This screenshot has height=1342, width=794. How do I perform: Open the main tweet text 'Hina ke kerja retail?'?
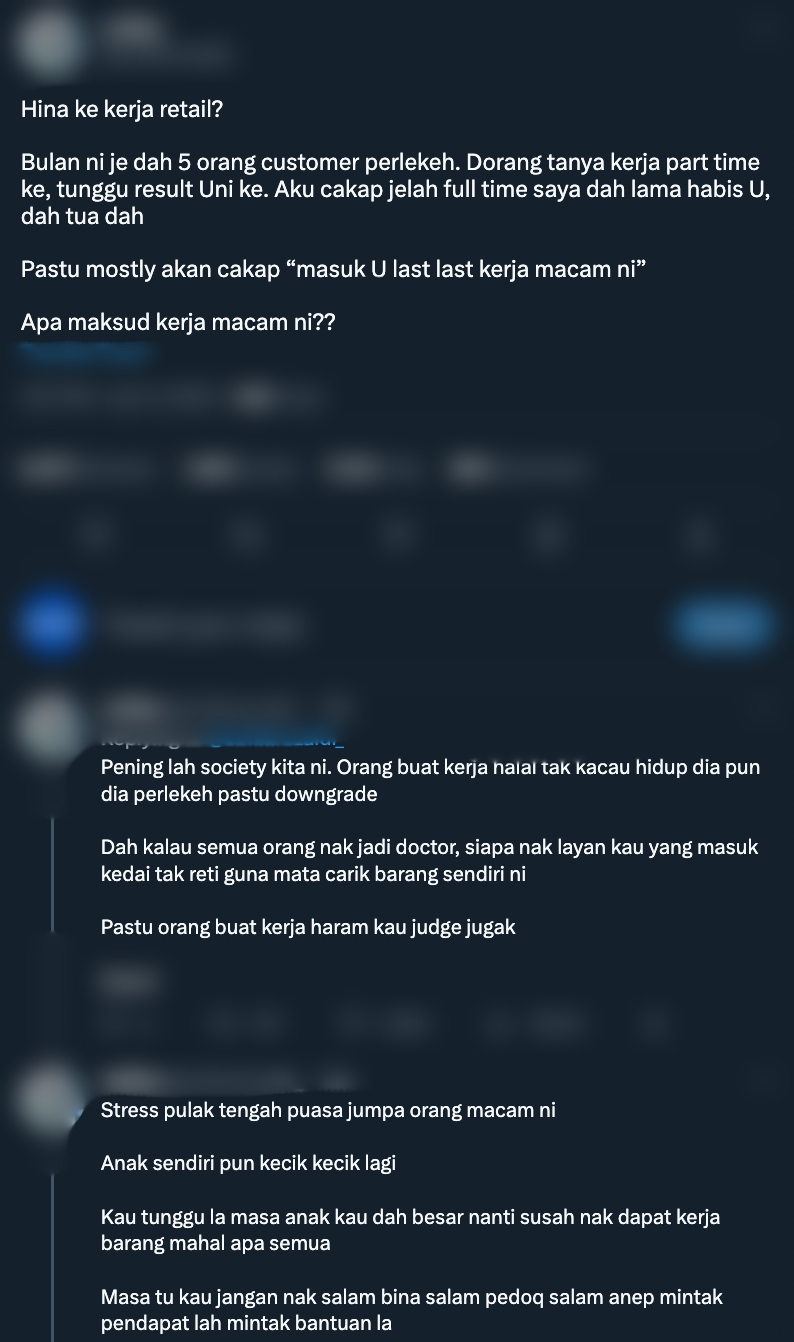pos(122,110)
